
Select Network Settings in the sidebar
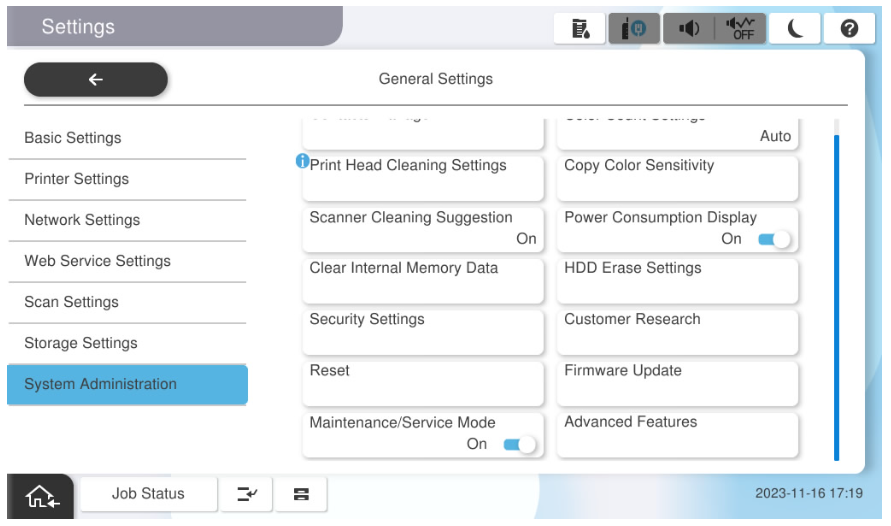click(126, 220)
